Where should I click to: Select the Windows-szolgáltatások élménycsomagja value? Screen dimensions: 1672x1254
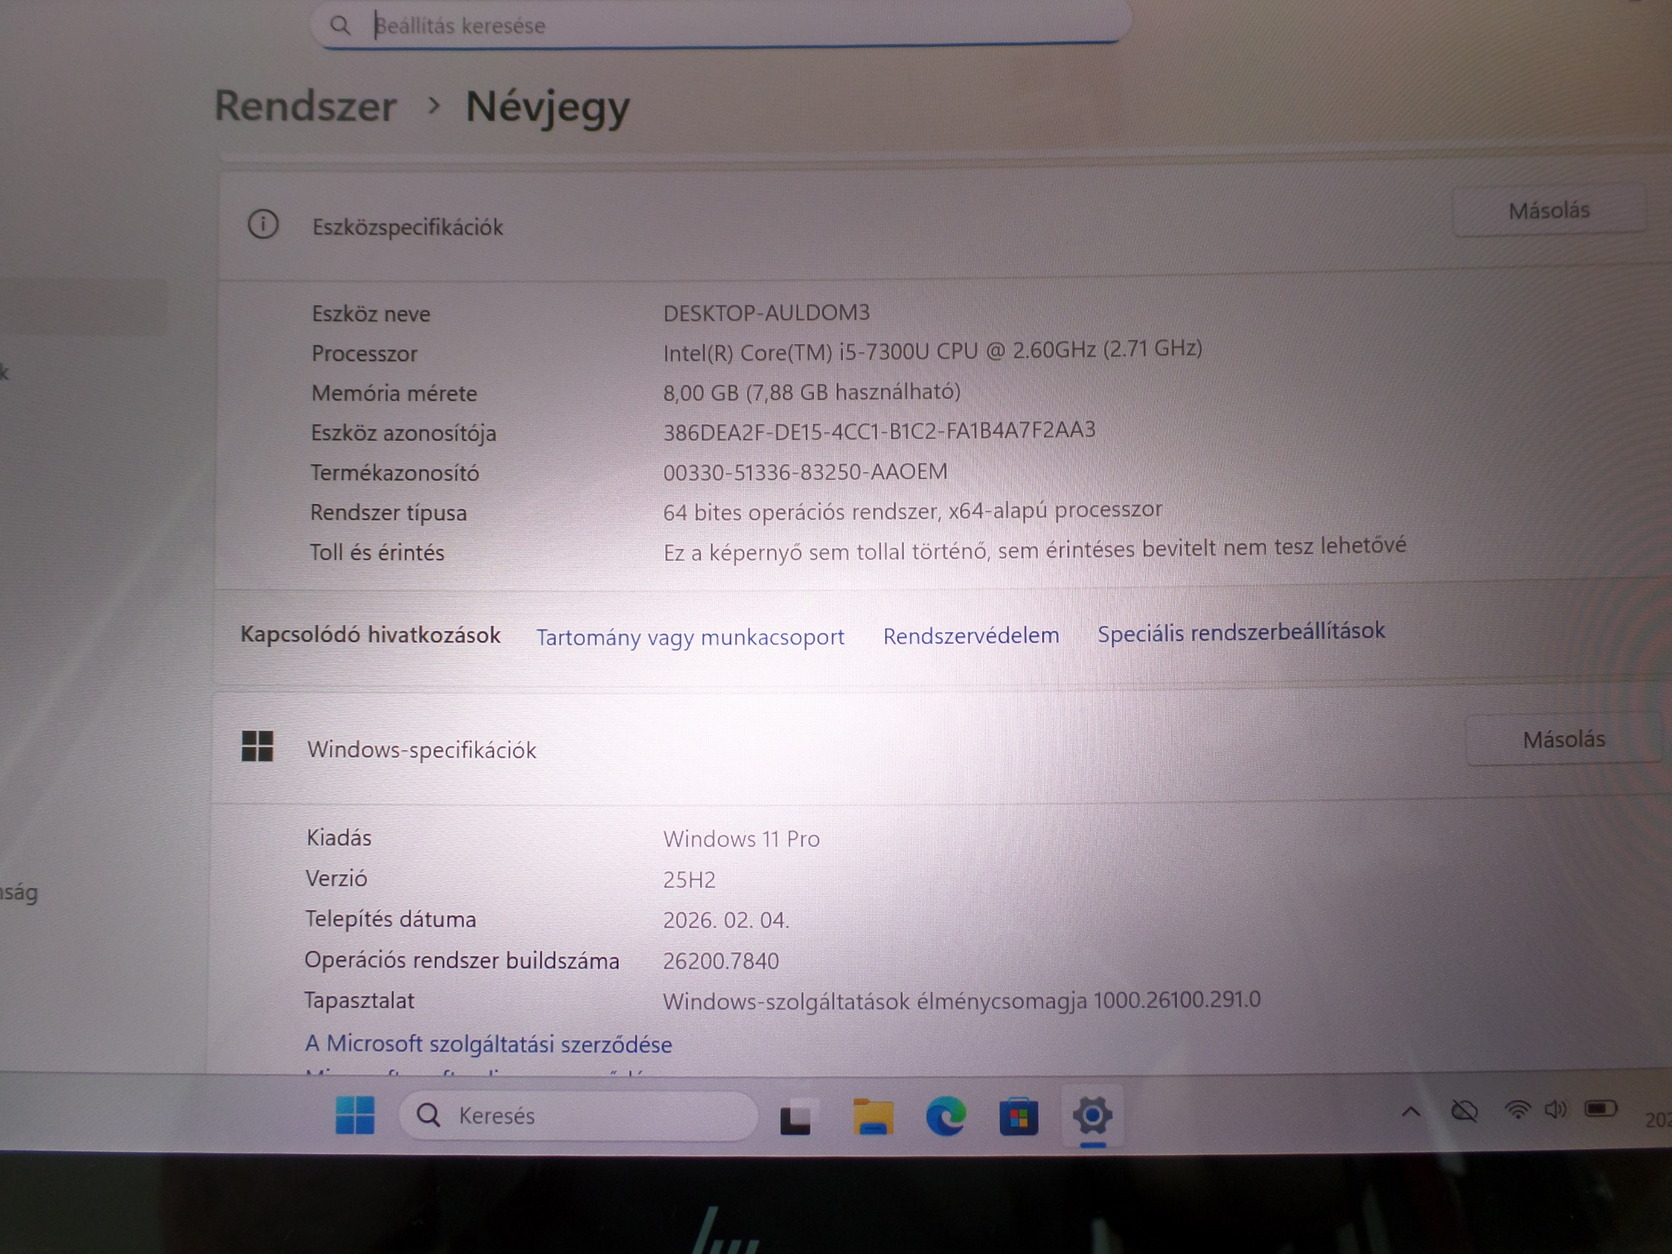961,1000
